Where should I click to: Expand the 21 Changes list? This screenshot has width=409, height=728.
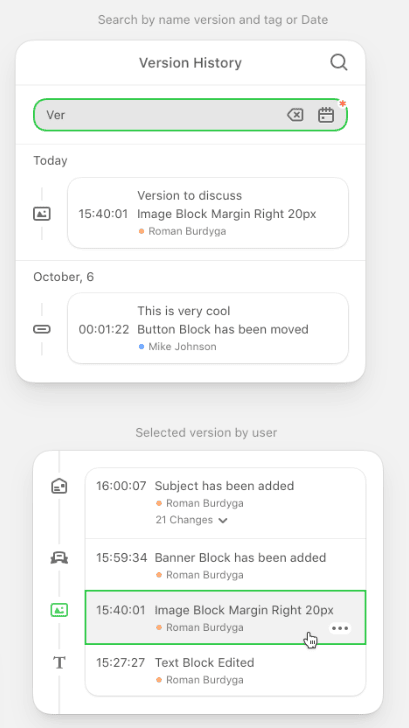[x=191, y=520]
